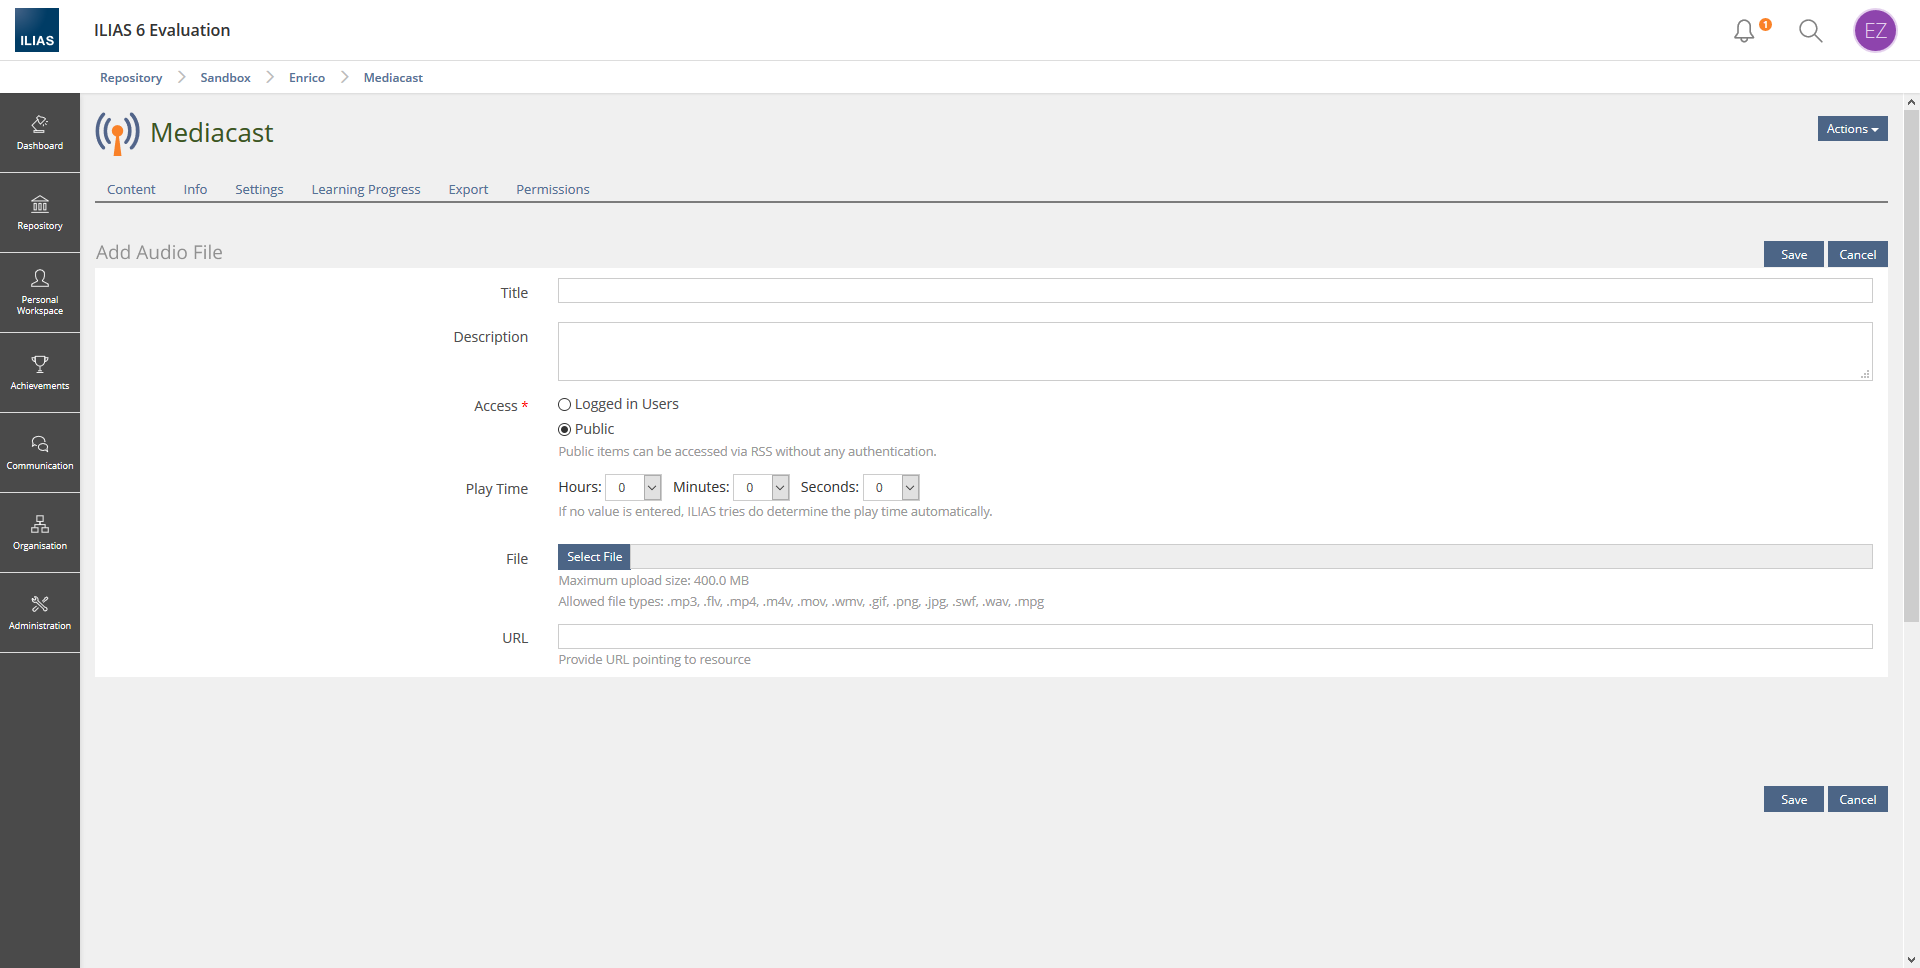Image resolution: width=1920 pixels, height=968 pixels.
Task: Switch to the Learning Progress tab
Action: (x=366, y=190)
